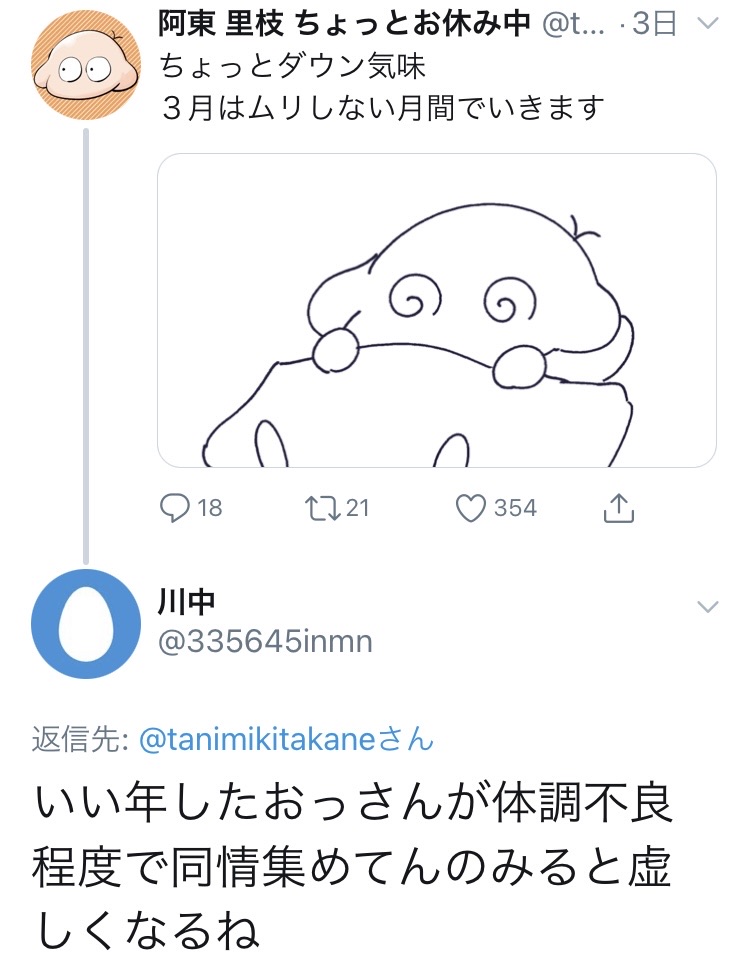Tap the share upload icon

[x=618, y=509]
